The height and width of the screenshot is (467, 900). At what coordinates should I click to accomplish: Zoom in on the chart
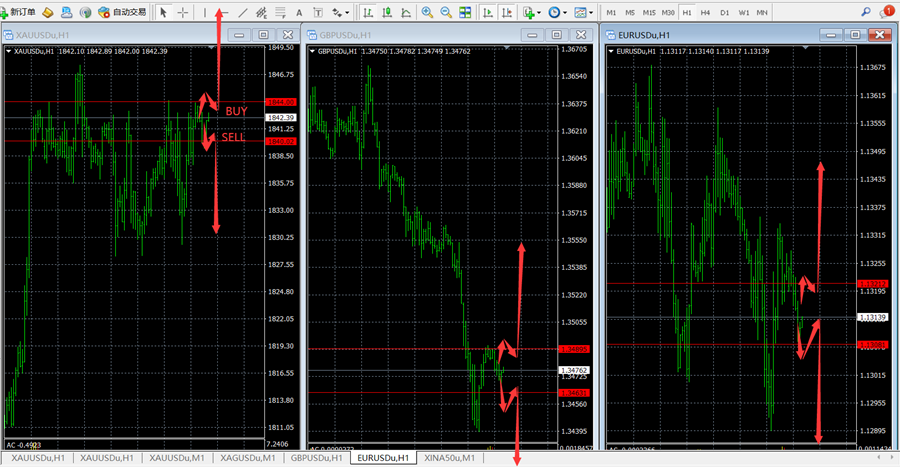(428, 12)
